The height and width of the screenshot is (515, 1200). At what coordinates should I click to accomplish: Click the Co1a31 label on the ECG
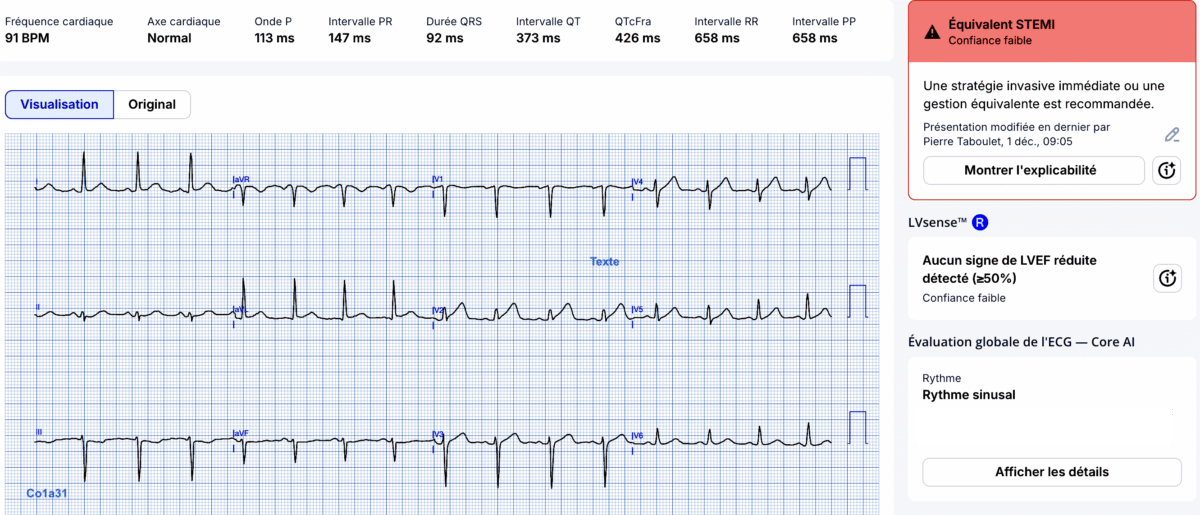(x=47, y=493)
